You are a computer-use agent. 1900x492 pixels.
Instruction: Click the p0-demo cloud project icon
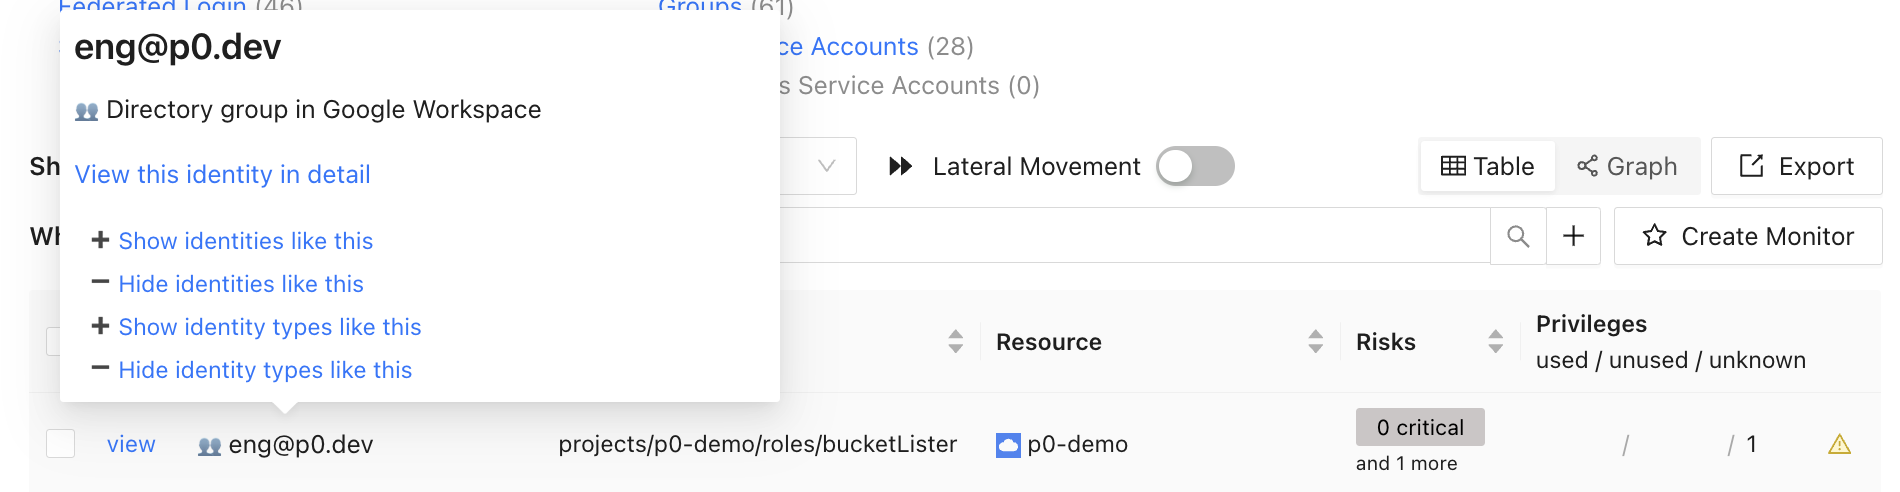pos(1008,445)
